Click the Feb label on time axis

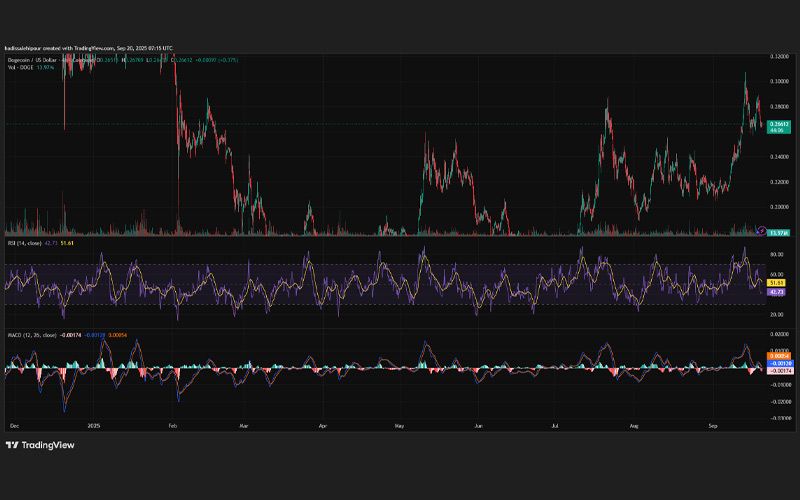[172, 426]
